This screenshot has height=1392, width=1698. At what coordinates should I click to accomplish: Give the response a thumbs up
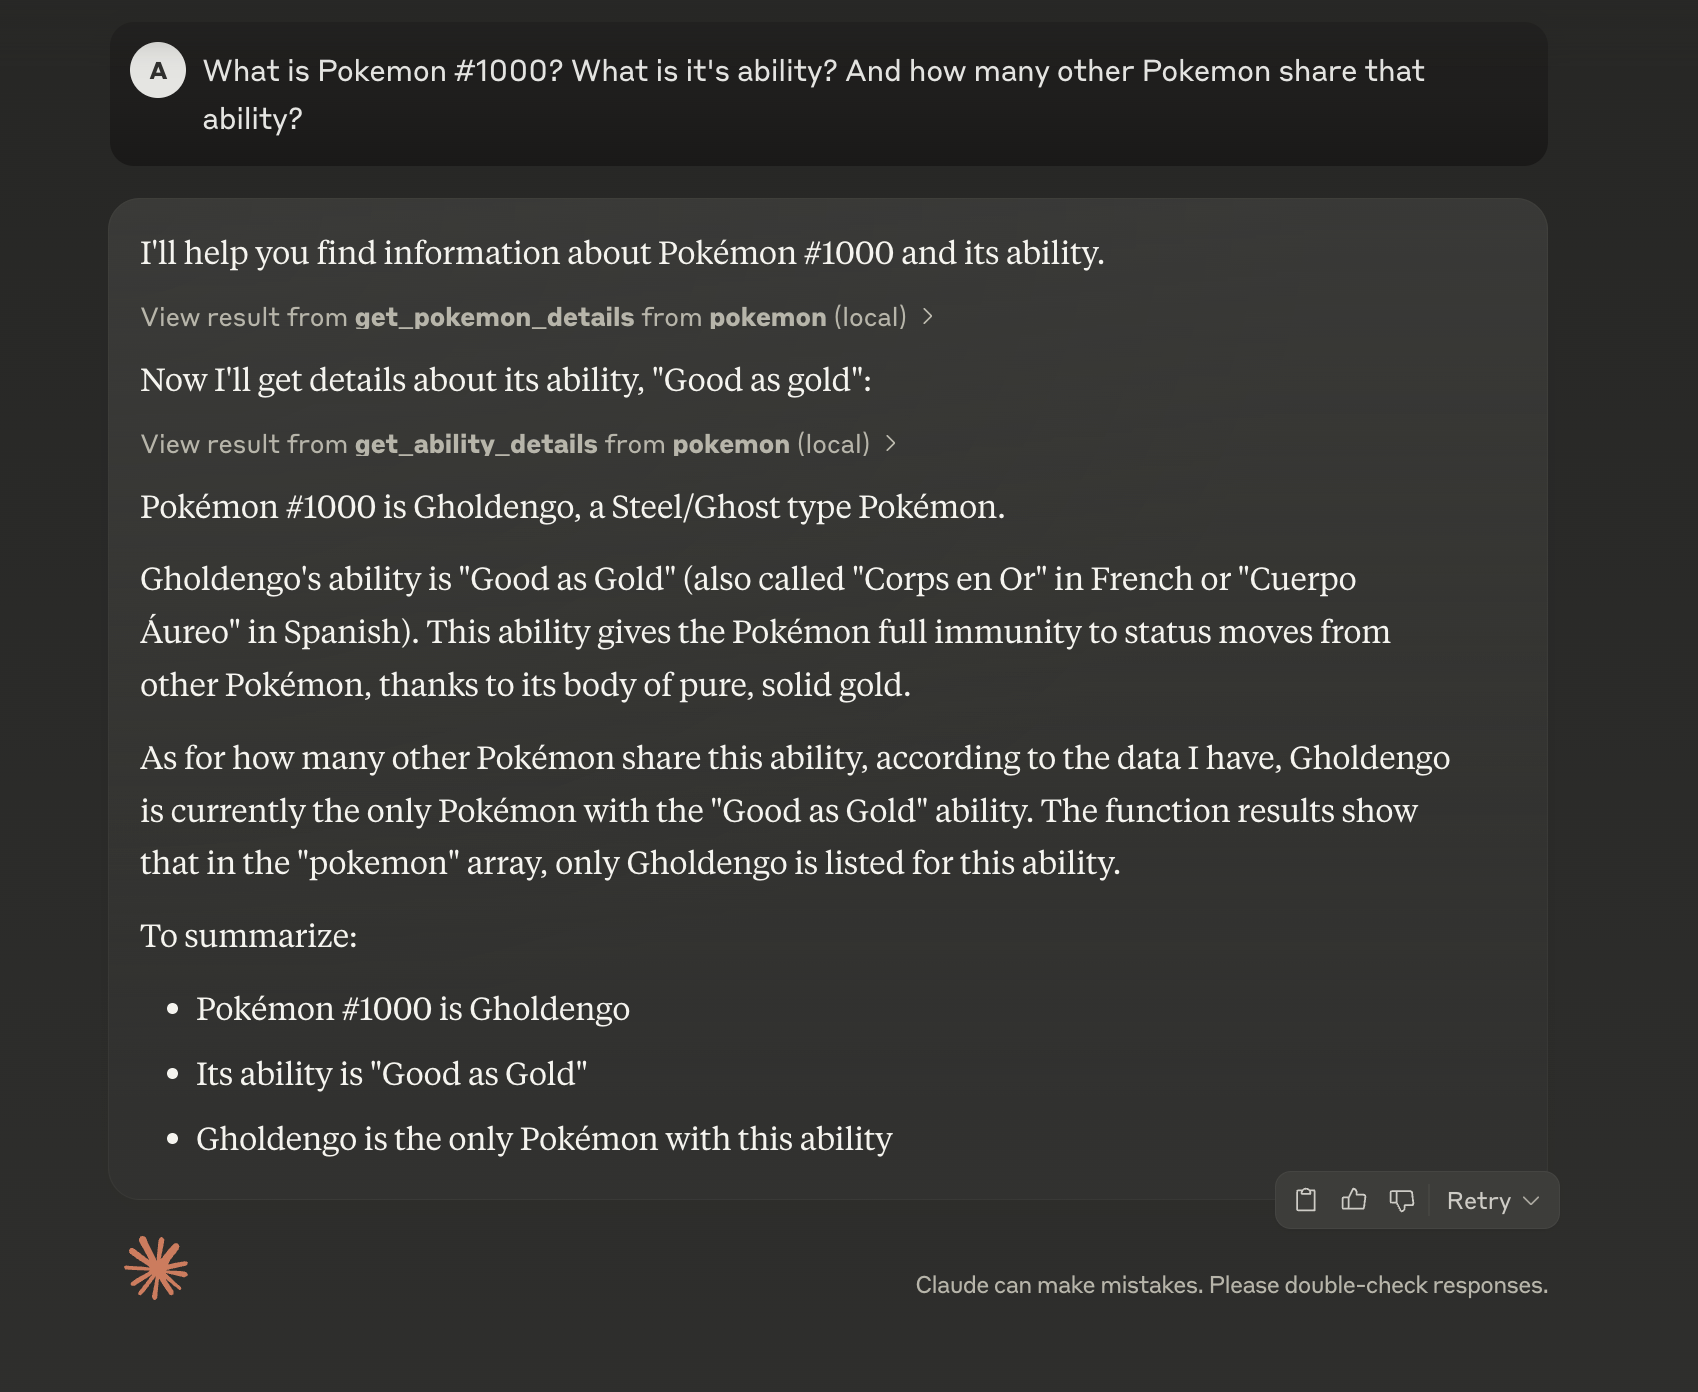(1354, 1200)
